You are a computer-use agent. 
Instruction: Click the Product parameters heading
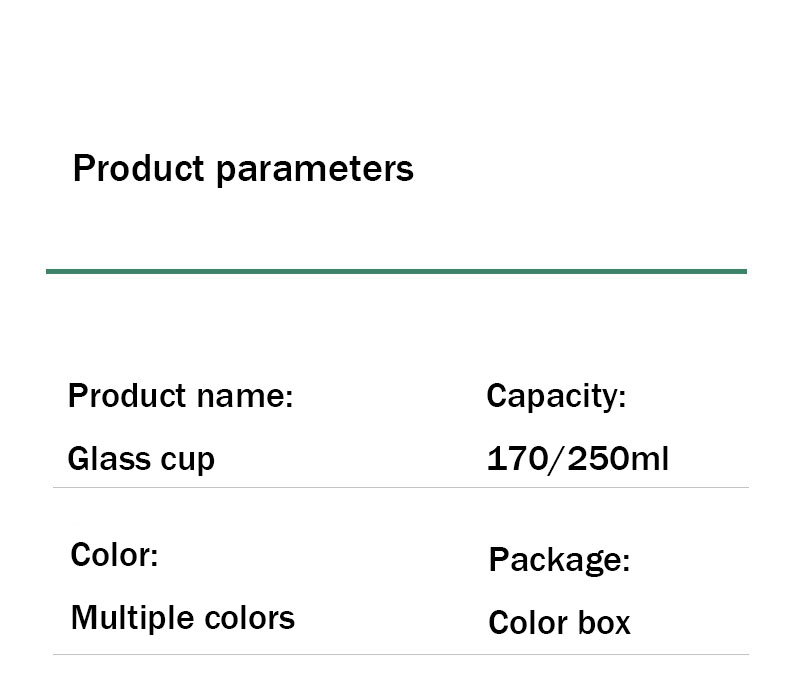coord(243,169)
